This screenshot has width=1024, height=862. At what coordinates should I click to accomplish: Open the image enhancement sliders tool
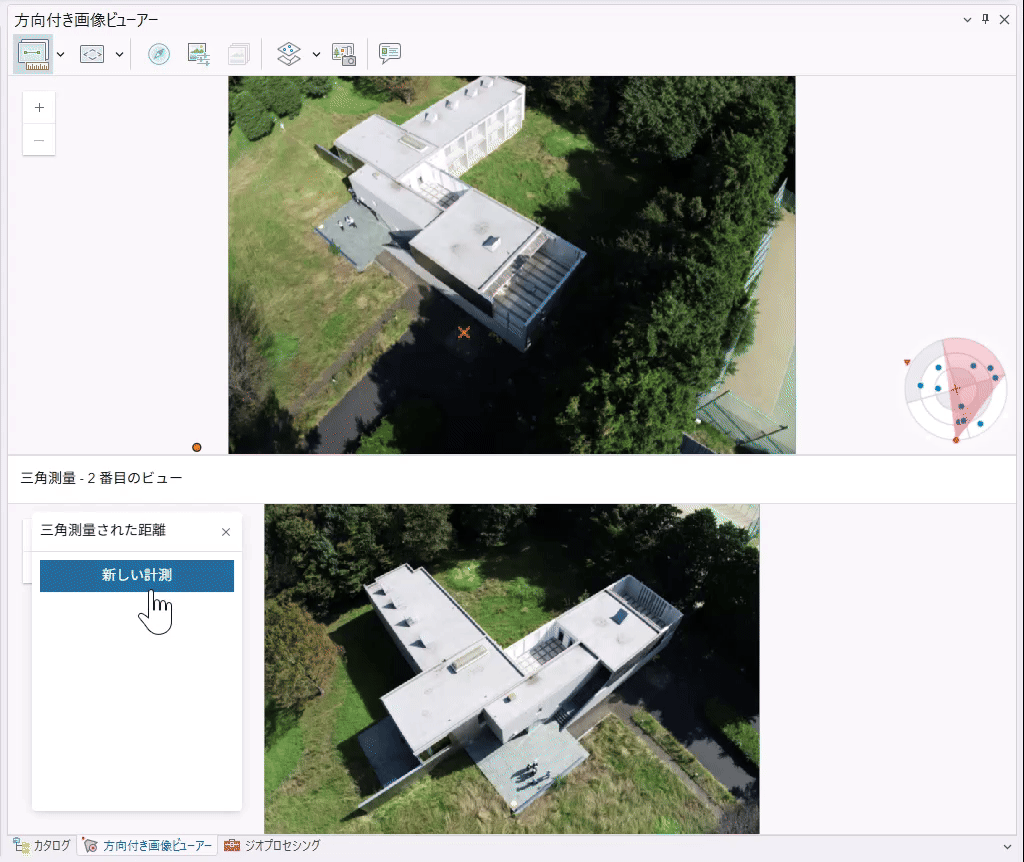[199, 54]
